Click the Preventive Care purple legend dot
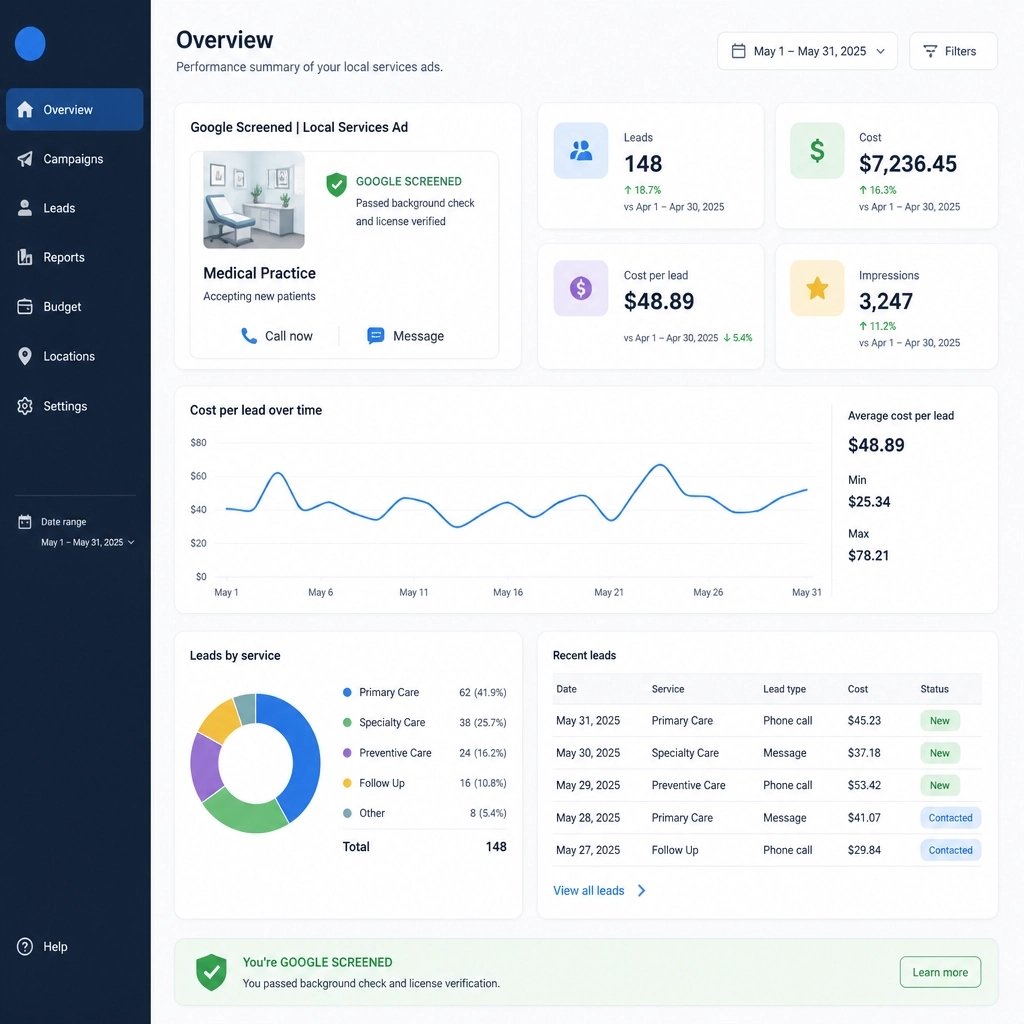The height and width of the screenshot is (1024, 1024). tap(347, 752)
